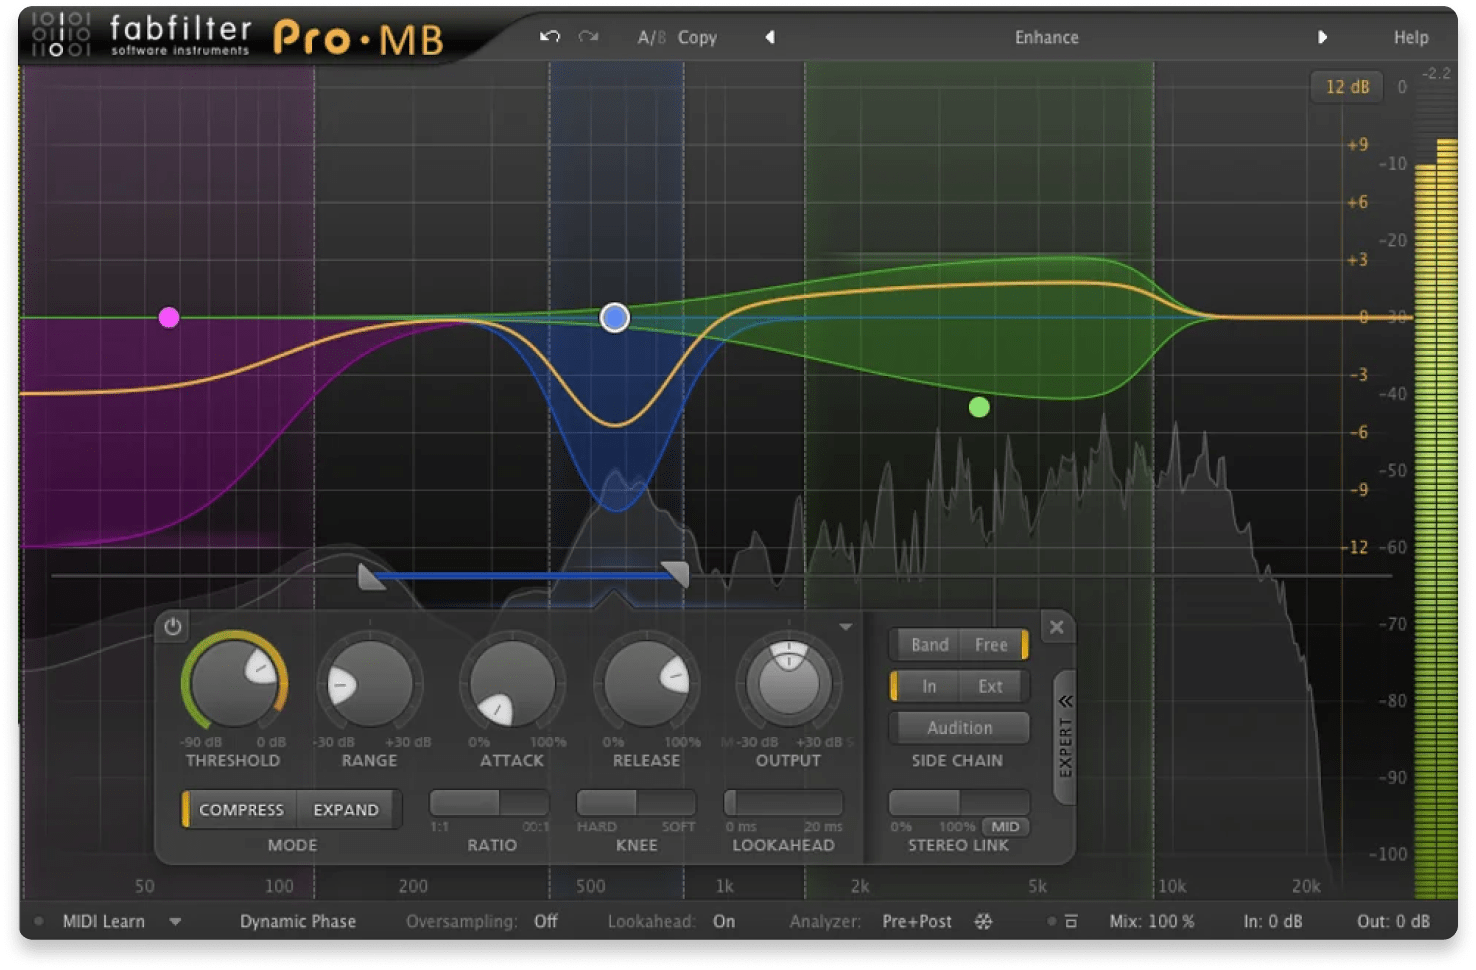This screenshot has width=1476, height=970.
Task: Open the band options dropdown arrow
Action: pos(847,626)
